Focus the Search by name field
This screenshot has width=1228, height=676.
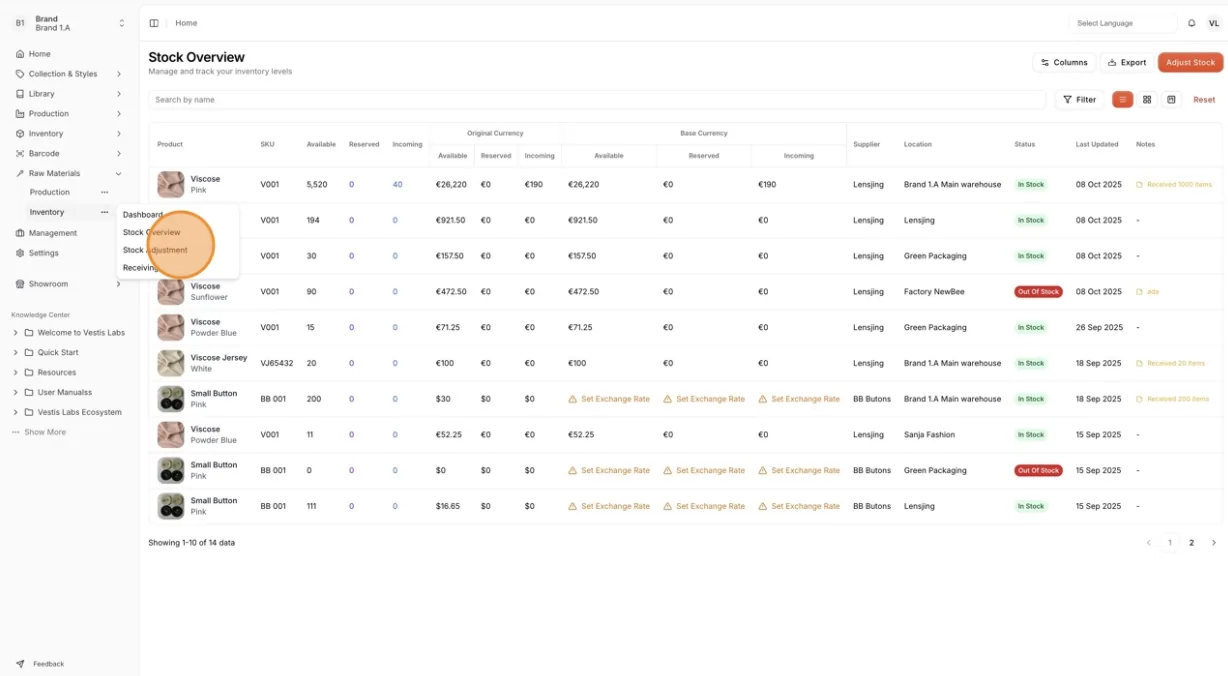coord(597,100)
